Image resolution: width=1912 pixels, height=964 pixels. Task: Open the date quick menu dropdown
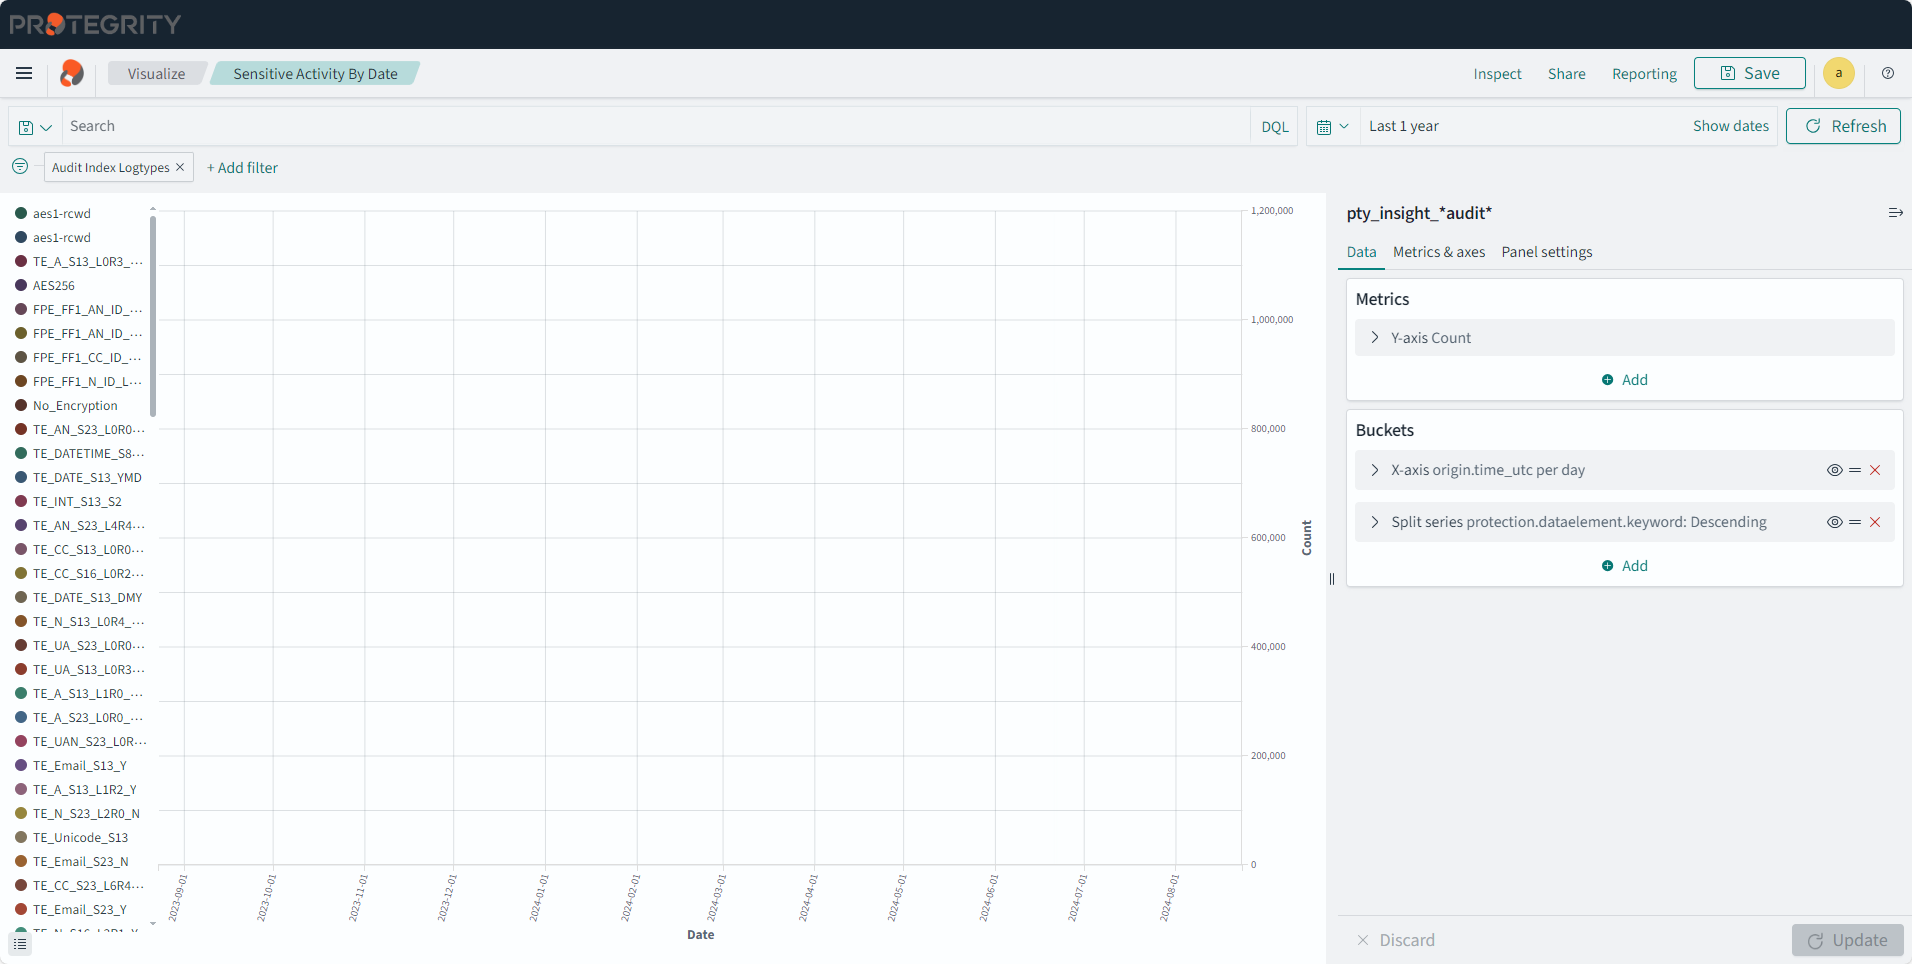(1332, 127)
